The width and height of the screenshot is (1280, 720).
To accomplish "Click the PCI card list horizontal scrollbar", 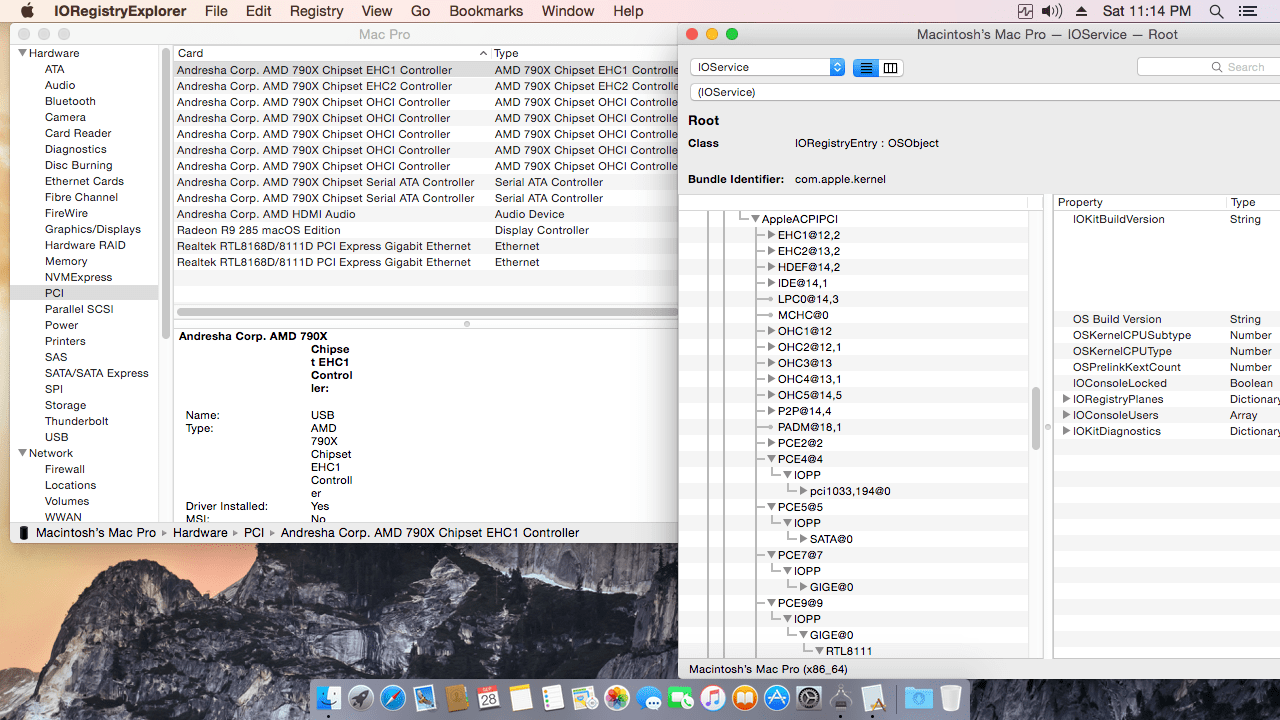I will click(427, 312).
